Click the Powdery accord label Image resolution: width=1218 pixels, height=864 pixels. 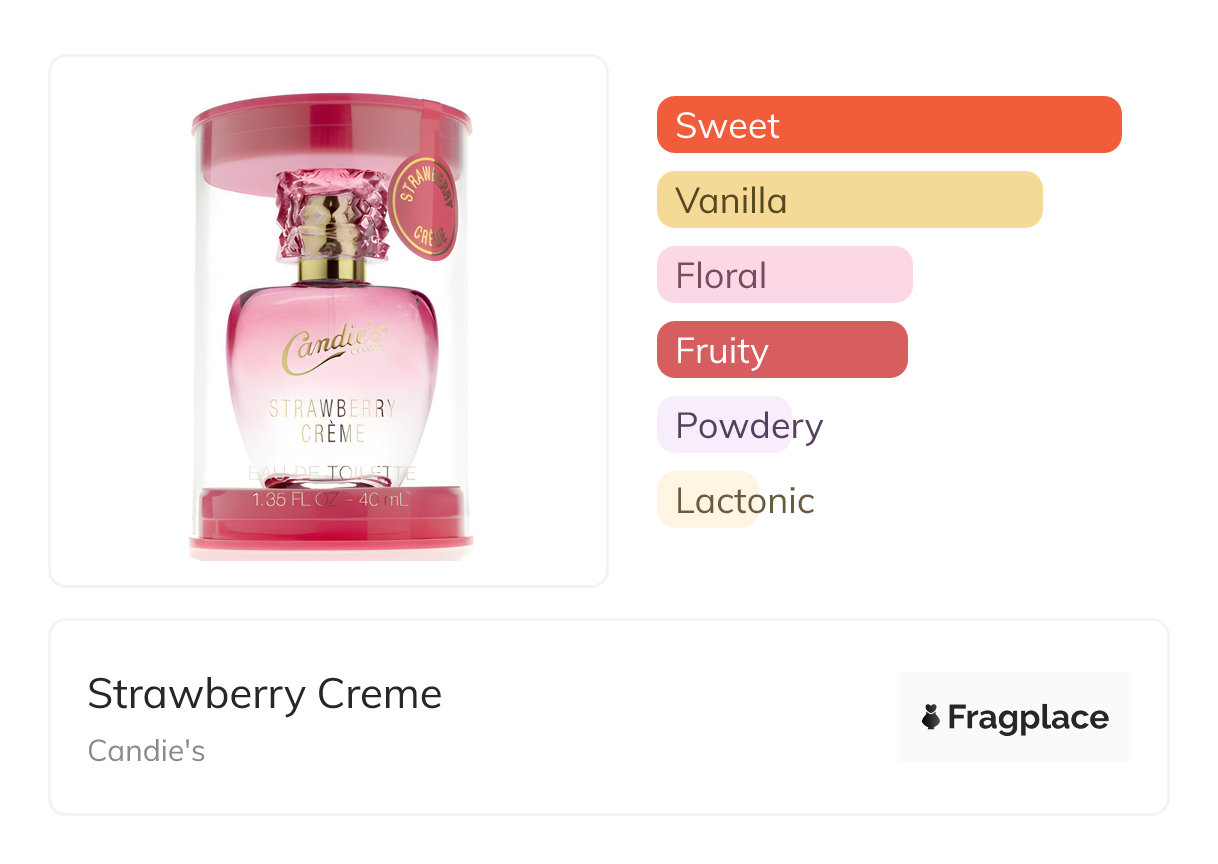coord(749,426)
